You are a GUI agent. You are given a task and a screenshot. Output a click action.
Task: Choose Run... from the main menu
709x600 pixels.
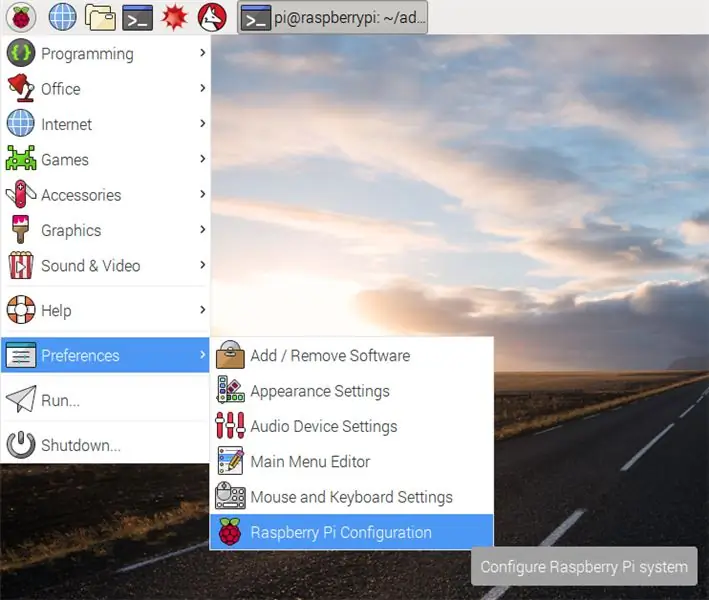(x=105, y=400)
